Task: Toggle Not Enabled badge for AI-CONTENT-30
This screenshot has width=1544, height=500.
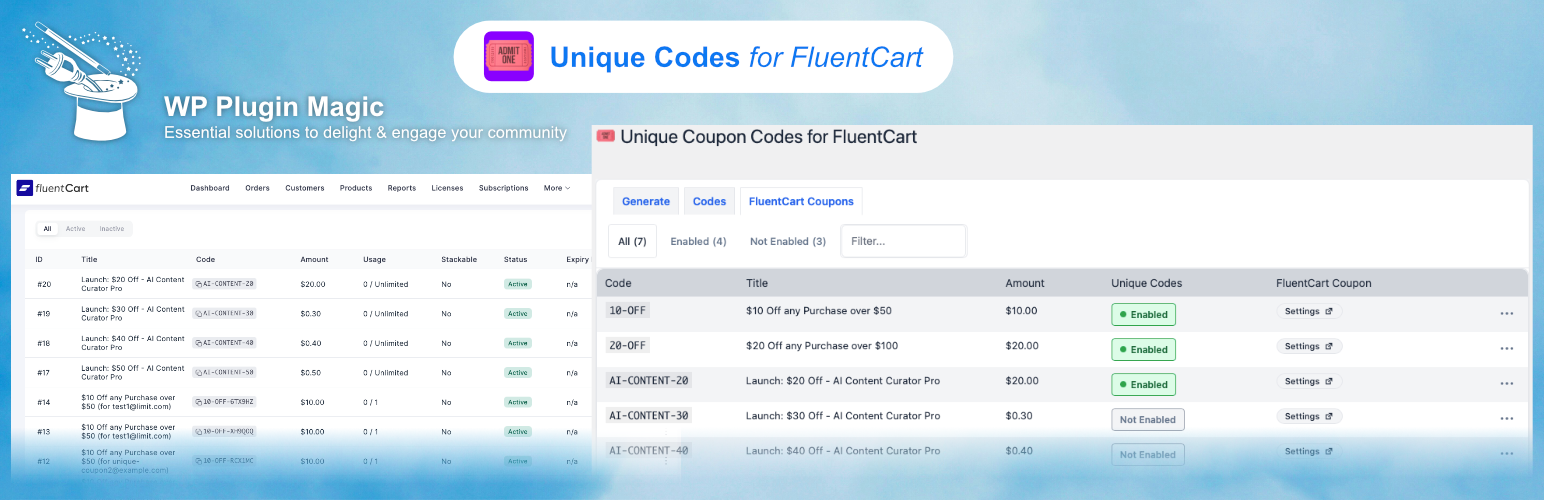Action: (x=1148, y=419)
